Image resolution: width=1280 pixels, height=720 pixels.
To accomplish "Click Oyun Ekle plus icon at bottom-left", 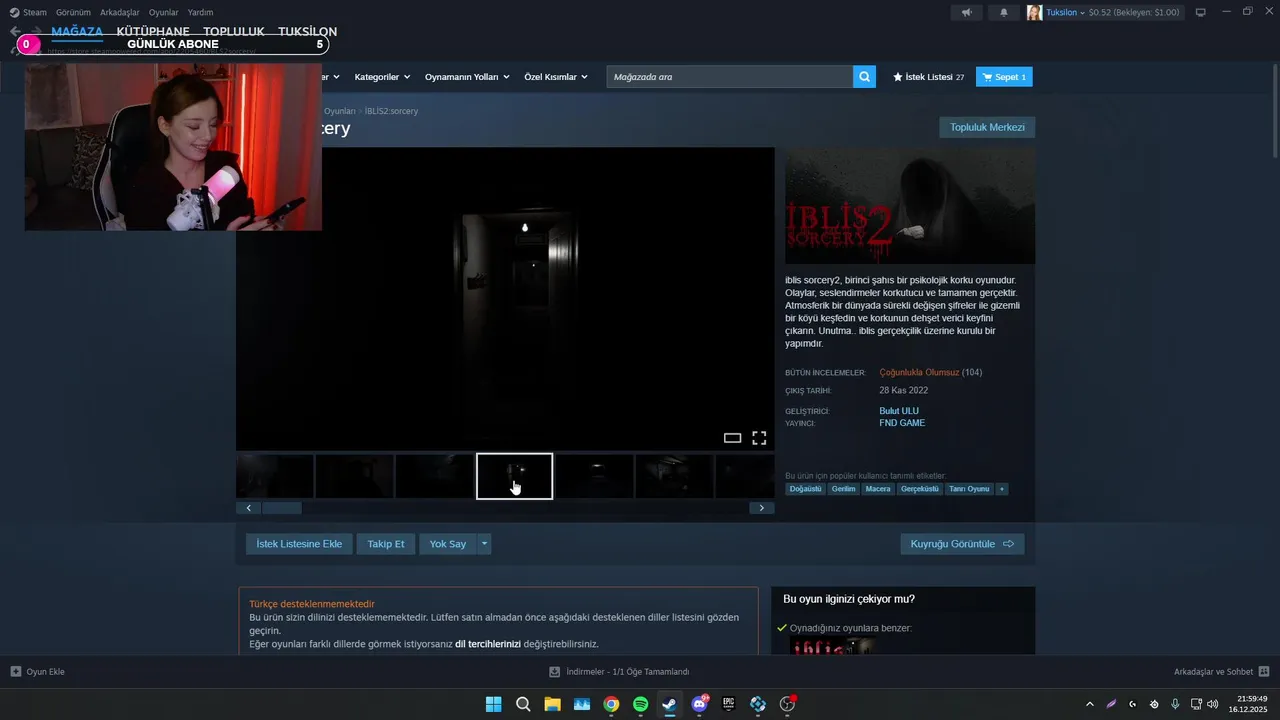I will pyautogui.click(x=15, y=672).
